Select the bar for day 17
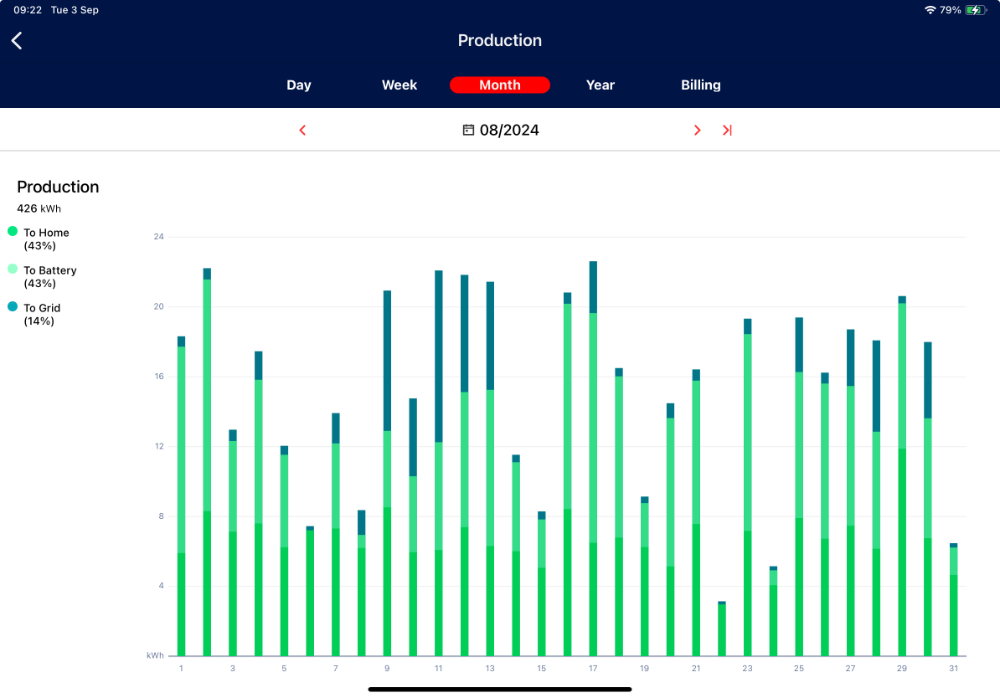The width and height of the screenshot is (1000, 698). click(593, 480)
